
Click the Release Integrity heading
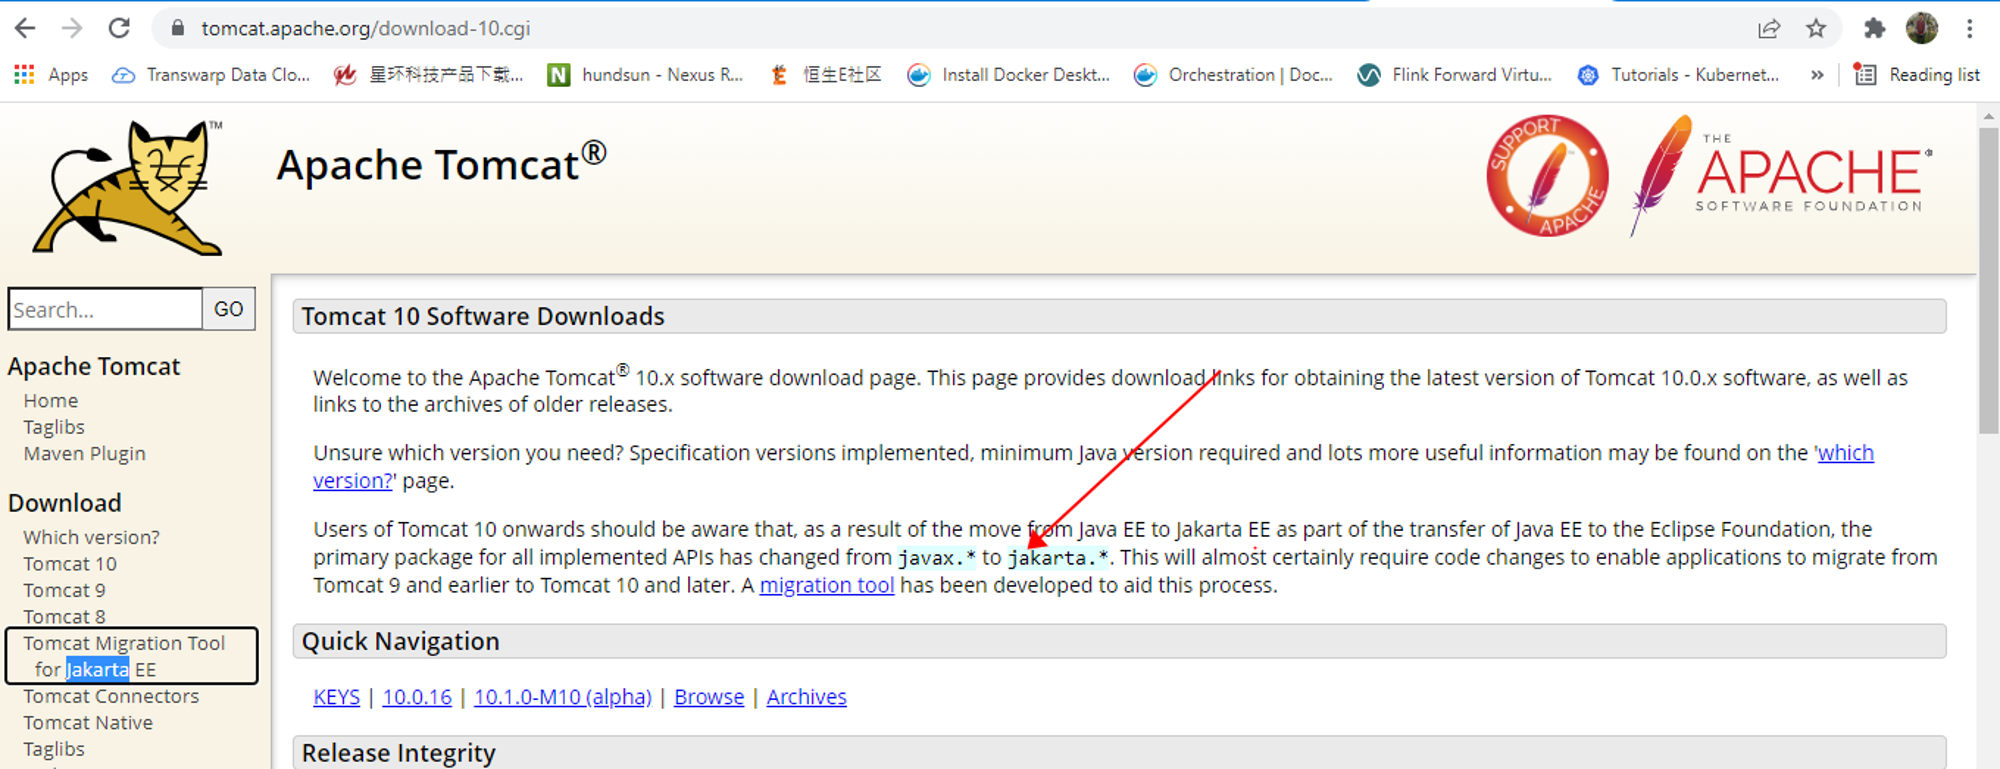coord(398,752)
